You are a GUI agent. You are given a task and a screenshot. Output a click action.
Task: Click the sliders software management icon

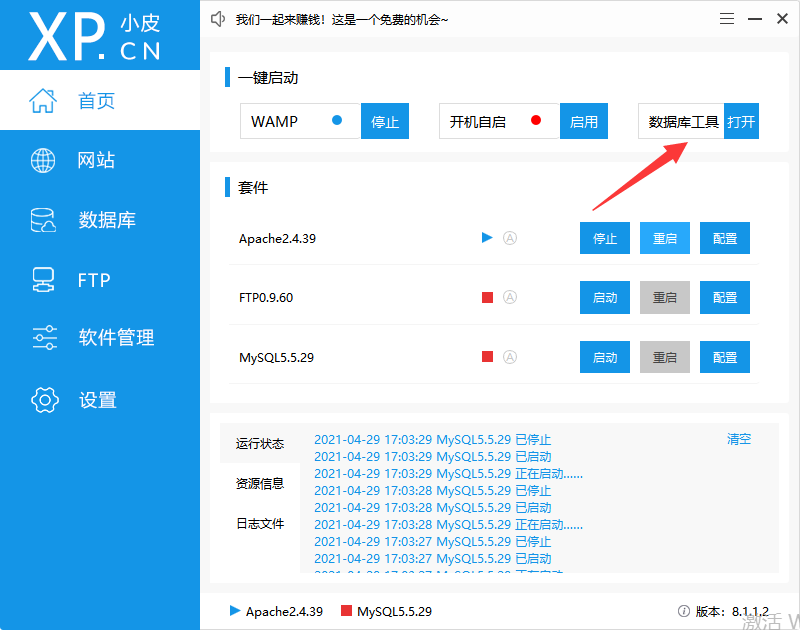tap(44, 337)
